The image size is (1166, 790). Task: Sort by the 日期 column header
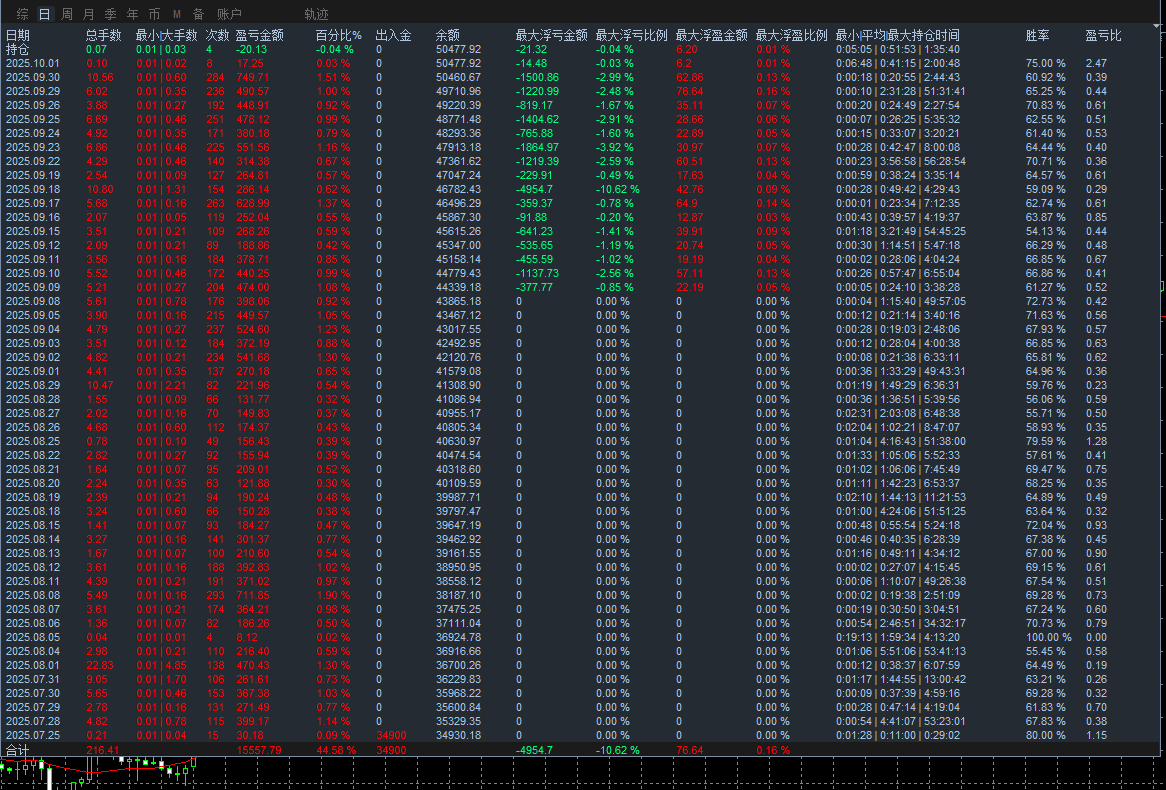click(x=18, y=35)
